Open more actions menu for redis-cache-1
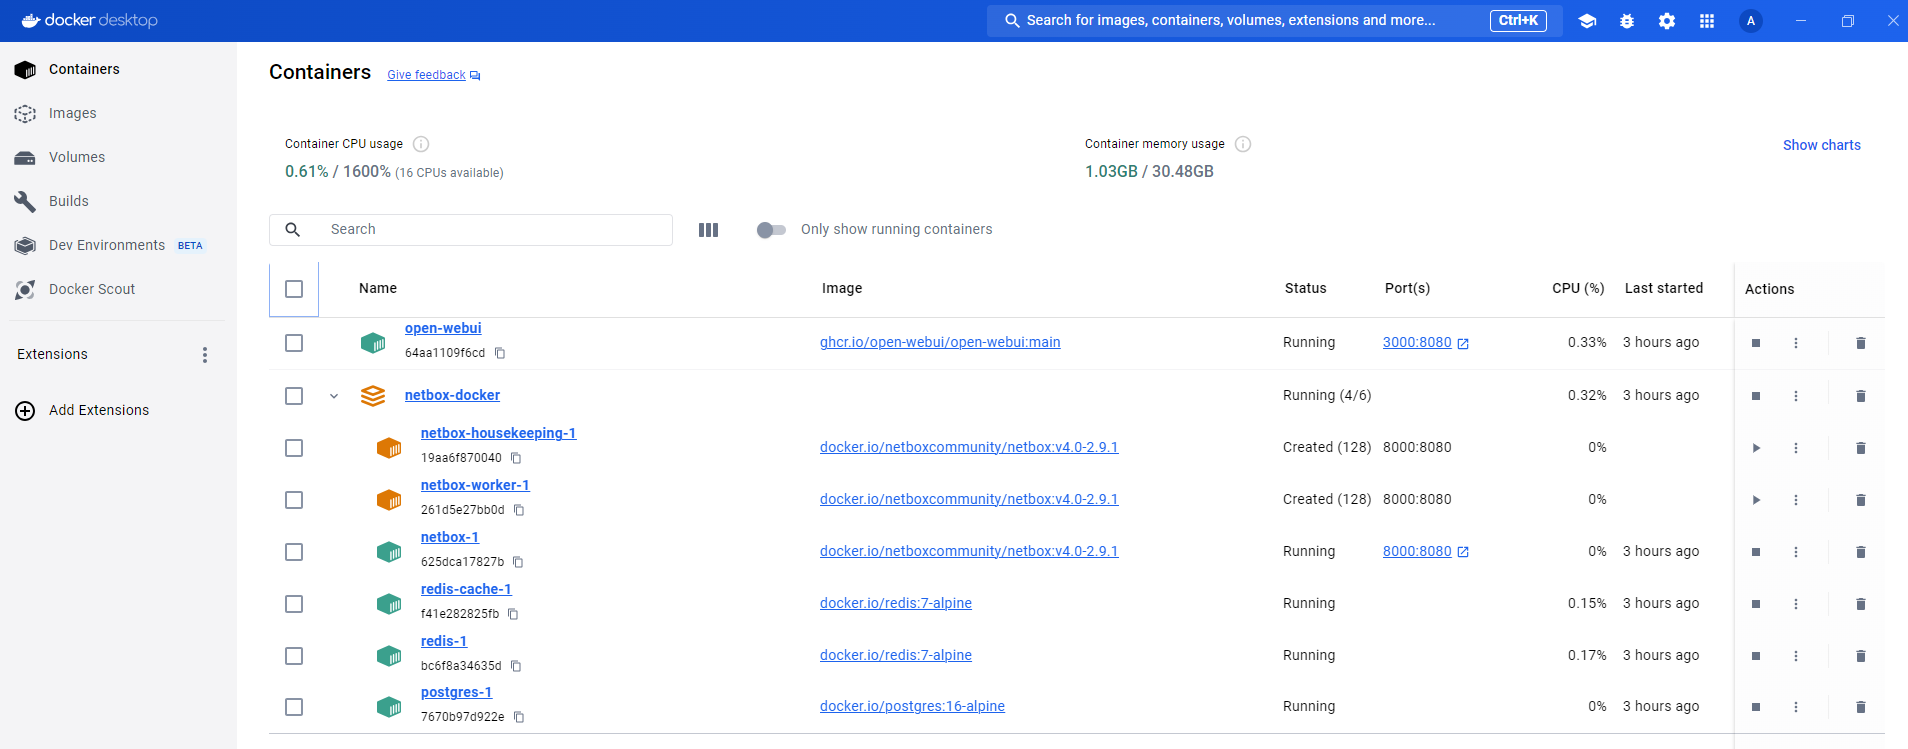The image size is (1908, 749). pyautogui.click(x=1796, y=604)
